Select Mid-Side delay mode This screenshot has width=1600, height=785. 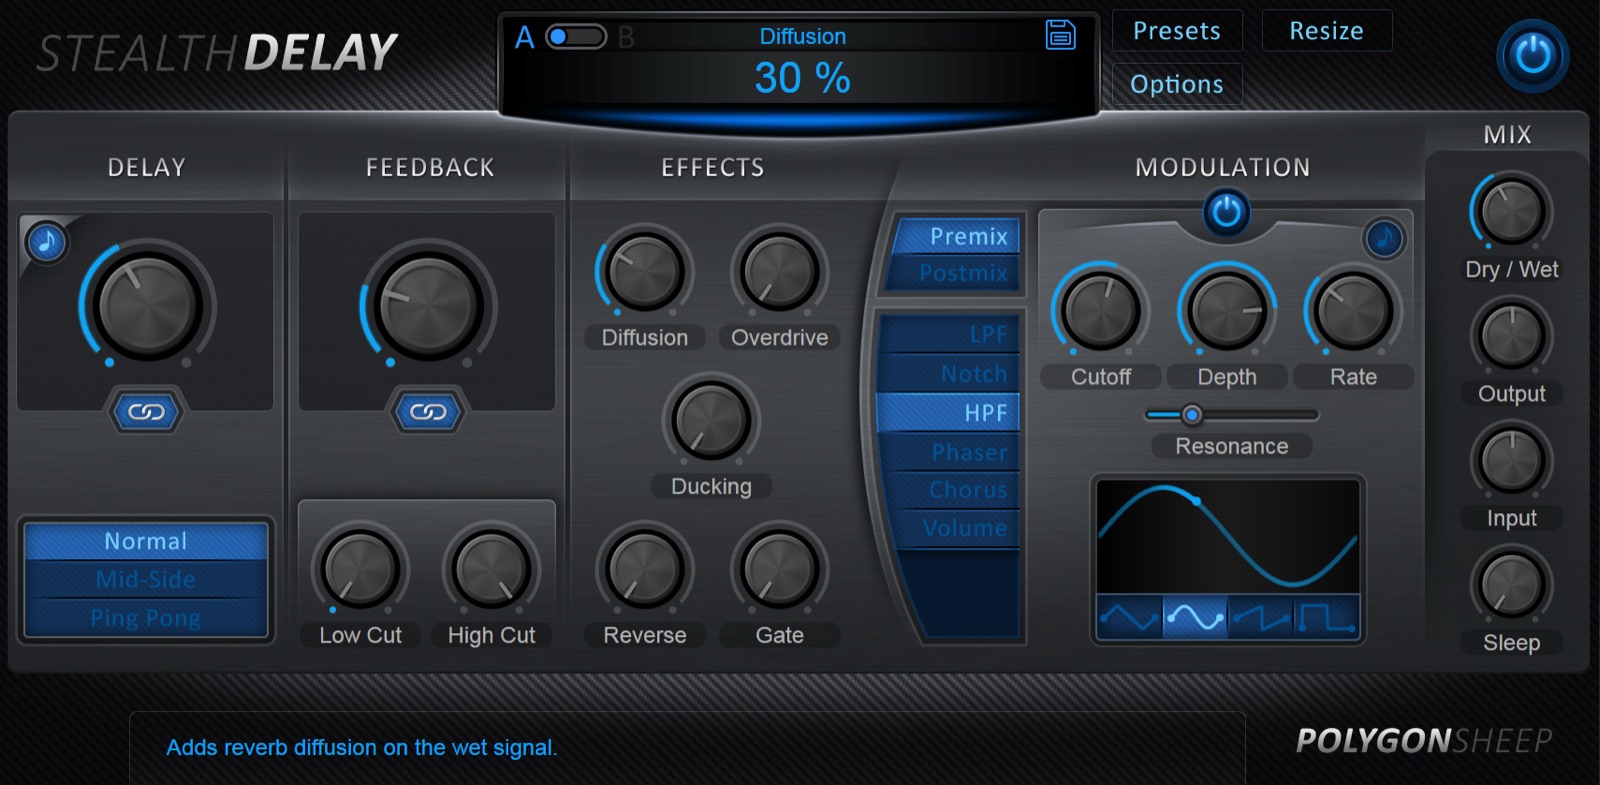pyautogui.click(x=146, y=579)
